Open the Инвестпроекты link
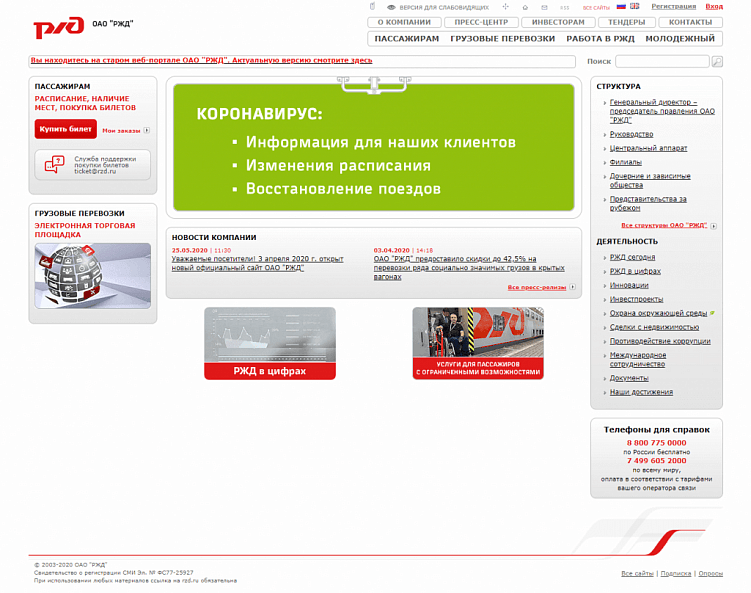Viewport: 751px width, 593px height. coord(636,299)
